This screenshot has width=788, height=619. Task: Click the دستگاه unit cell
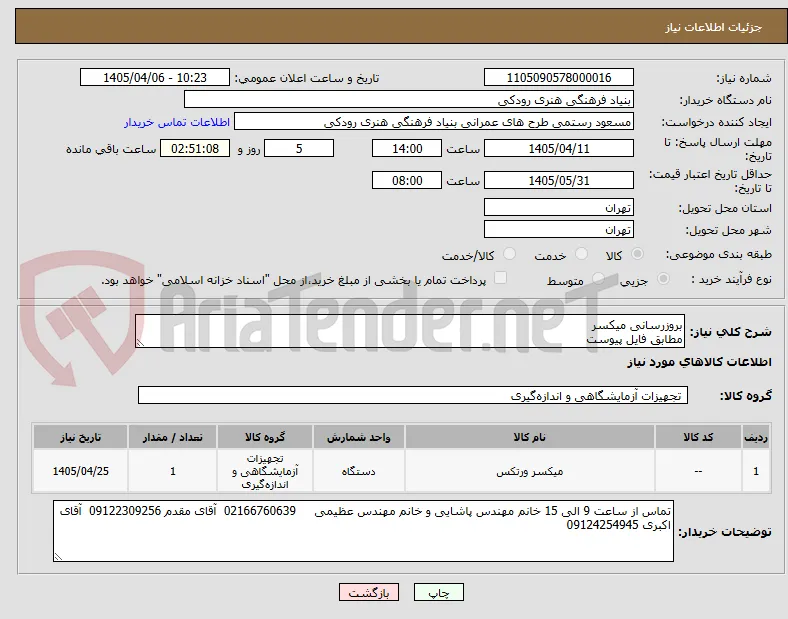(x=359, y=471)
